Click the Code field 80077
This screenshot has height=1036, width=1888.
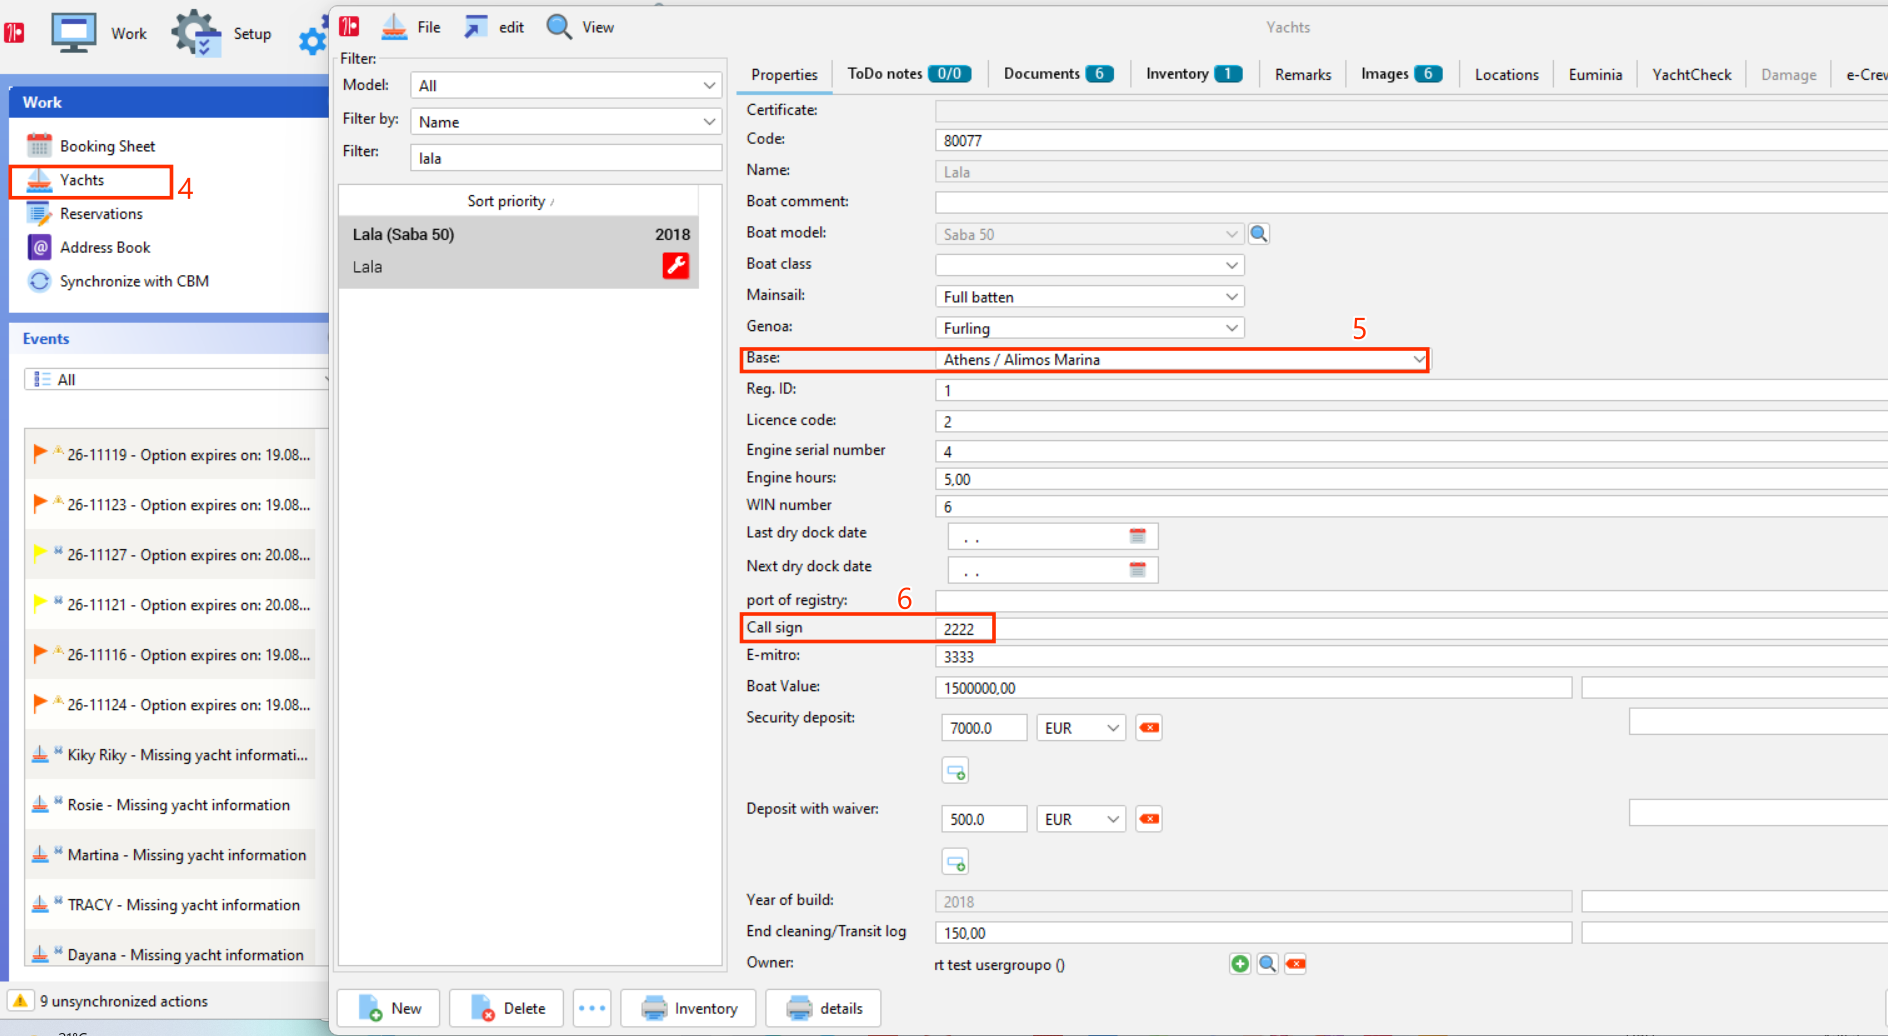pyautogui.click(x=1411, y=141)
